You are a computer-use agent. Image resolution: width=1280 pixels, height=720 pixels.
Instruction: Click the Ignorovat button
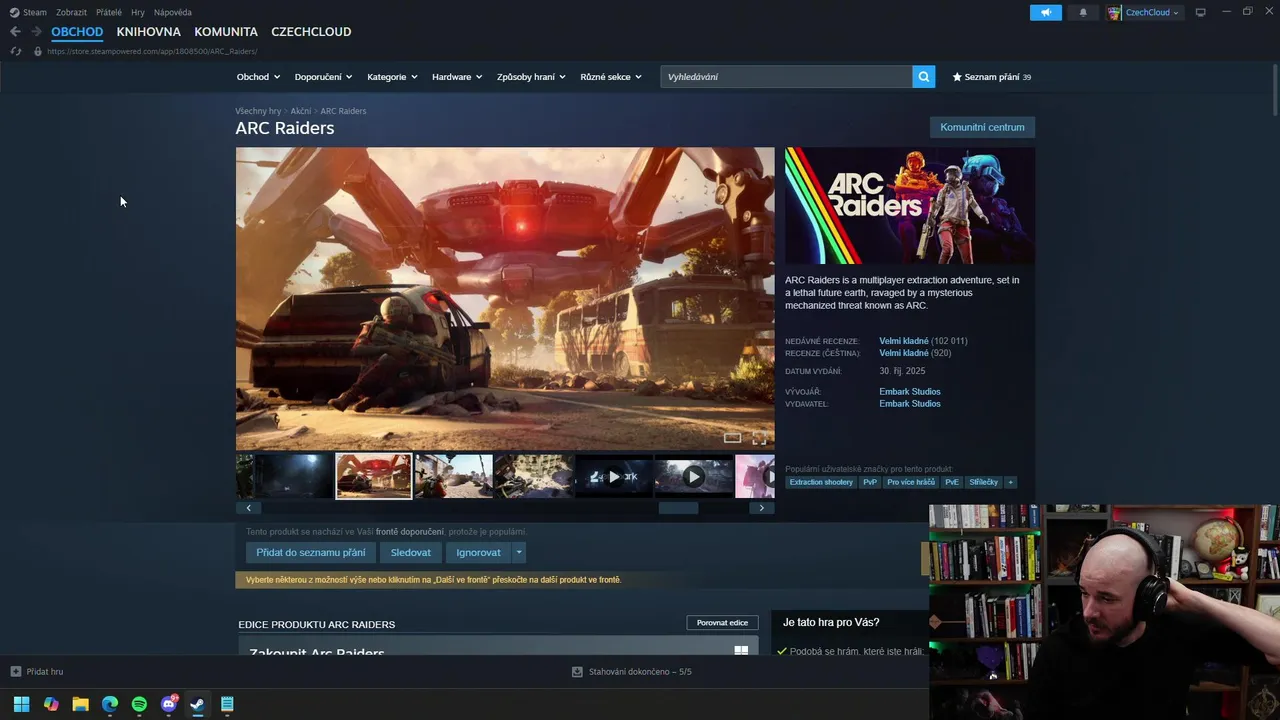(478, 552)
